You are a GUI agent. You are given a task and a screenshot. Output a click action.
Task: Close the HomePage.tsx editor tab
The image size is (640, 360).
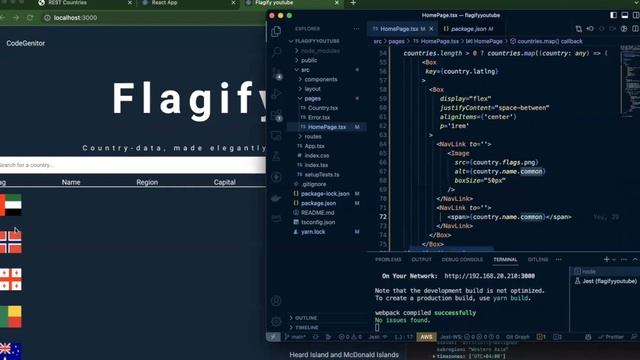tap(431, 29)
